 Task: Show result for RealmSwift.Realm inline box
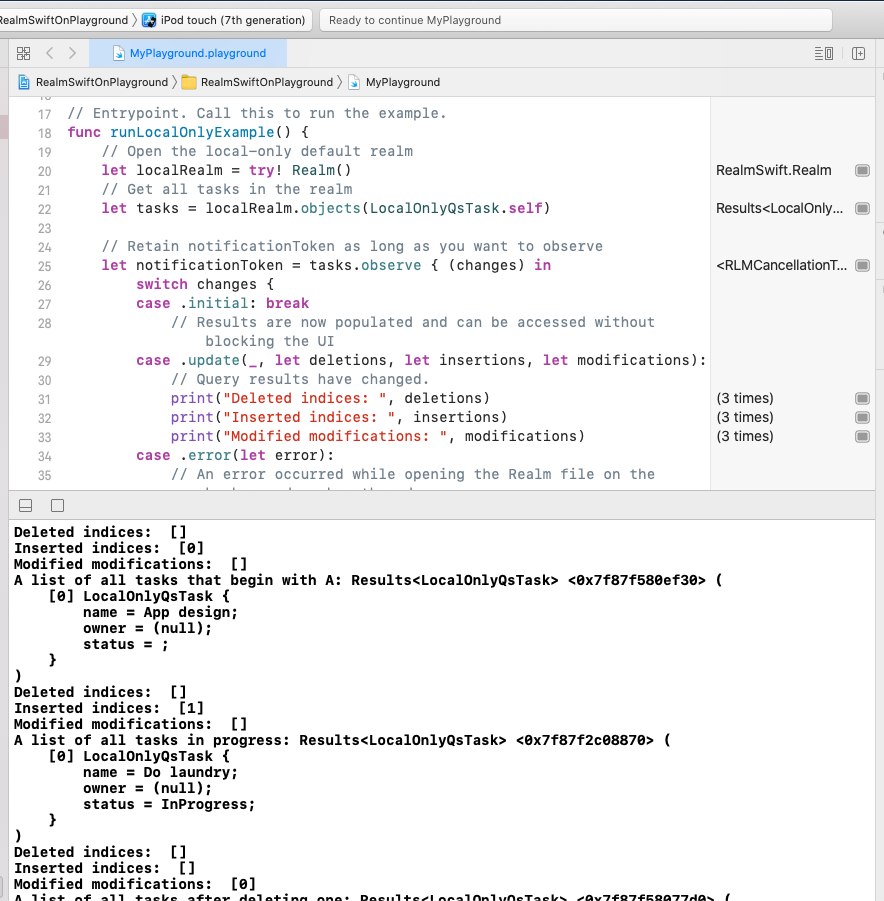pos(862,170)
